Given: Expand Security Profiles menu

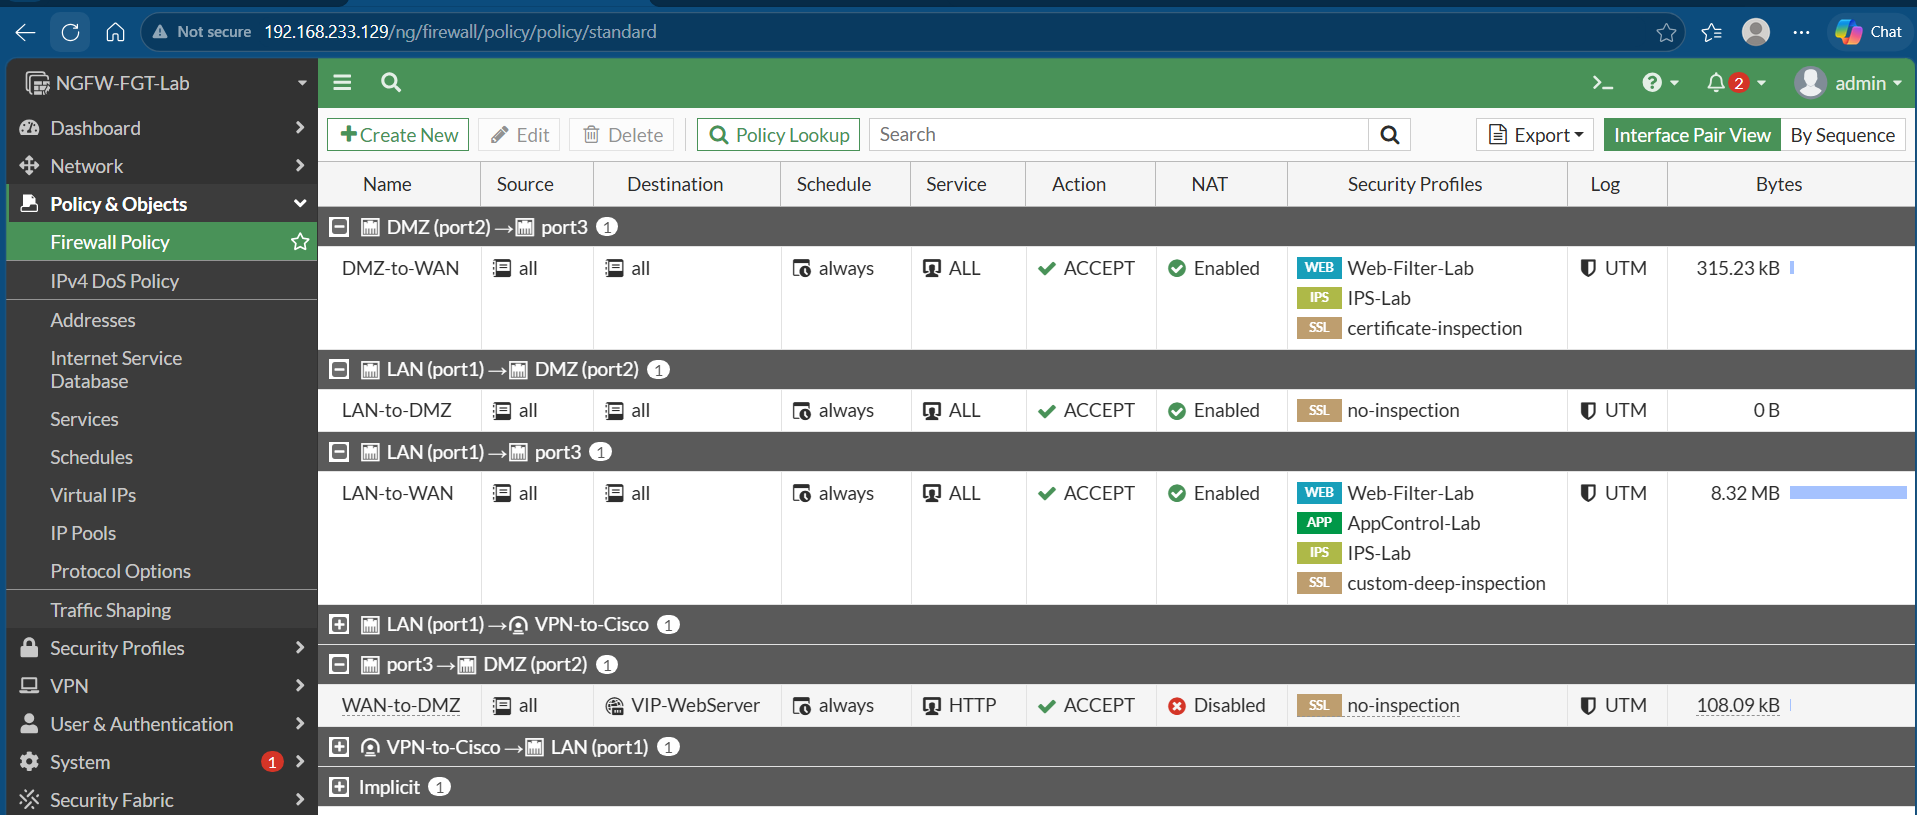Looking at the screenshot, I should click(162, 648).
